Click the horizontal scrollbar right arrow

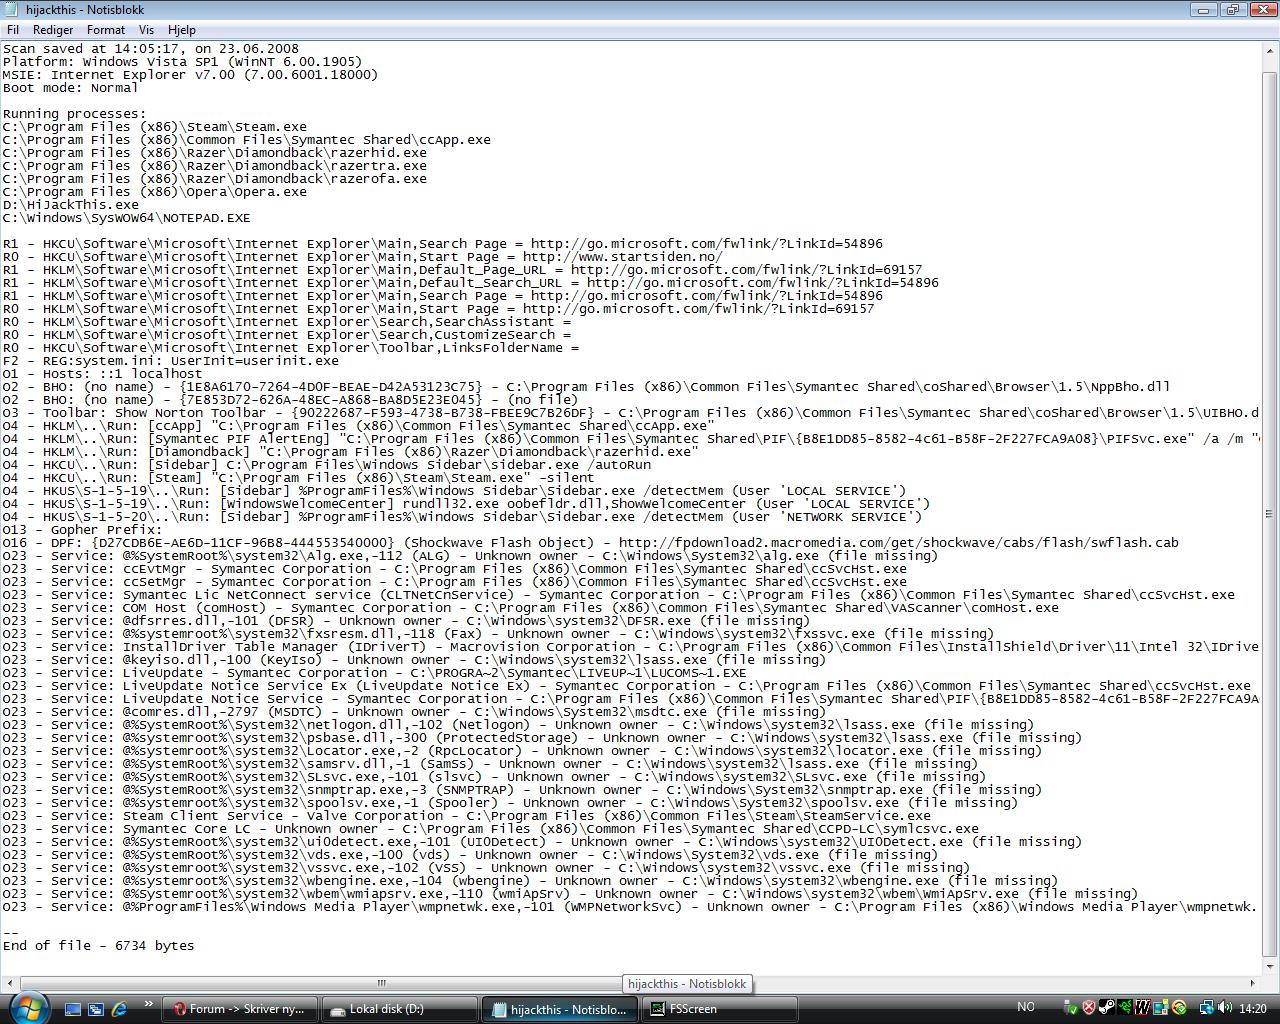(x=1253, y=983)
